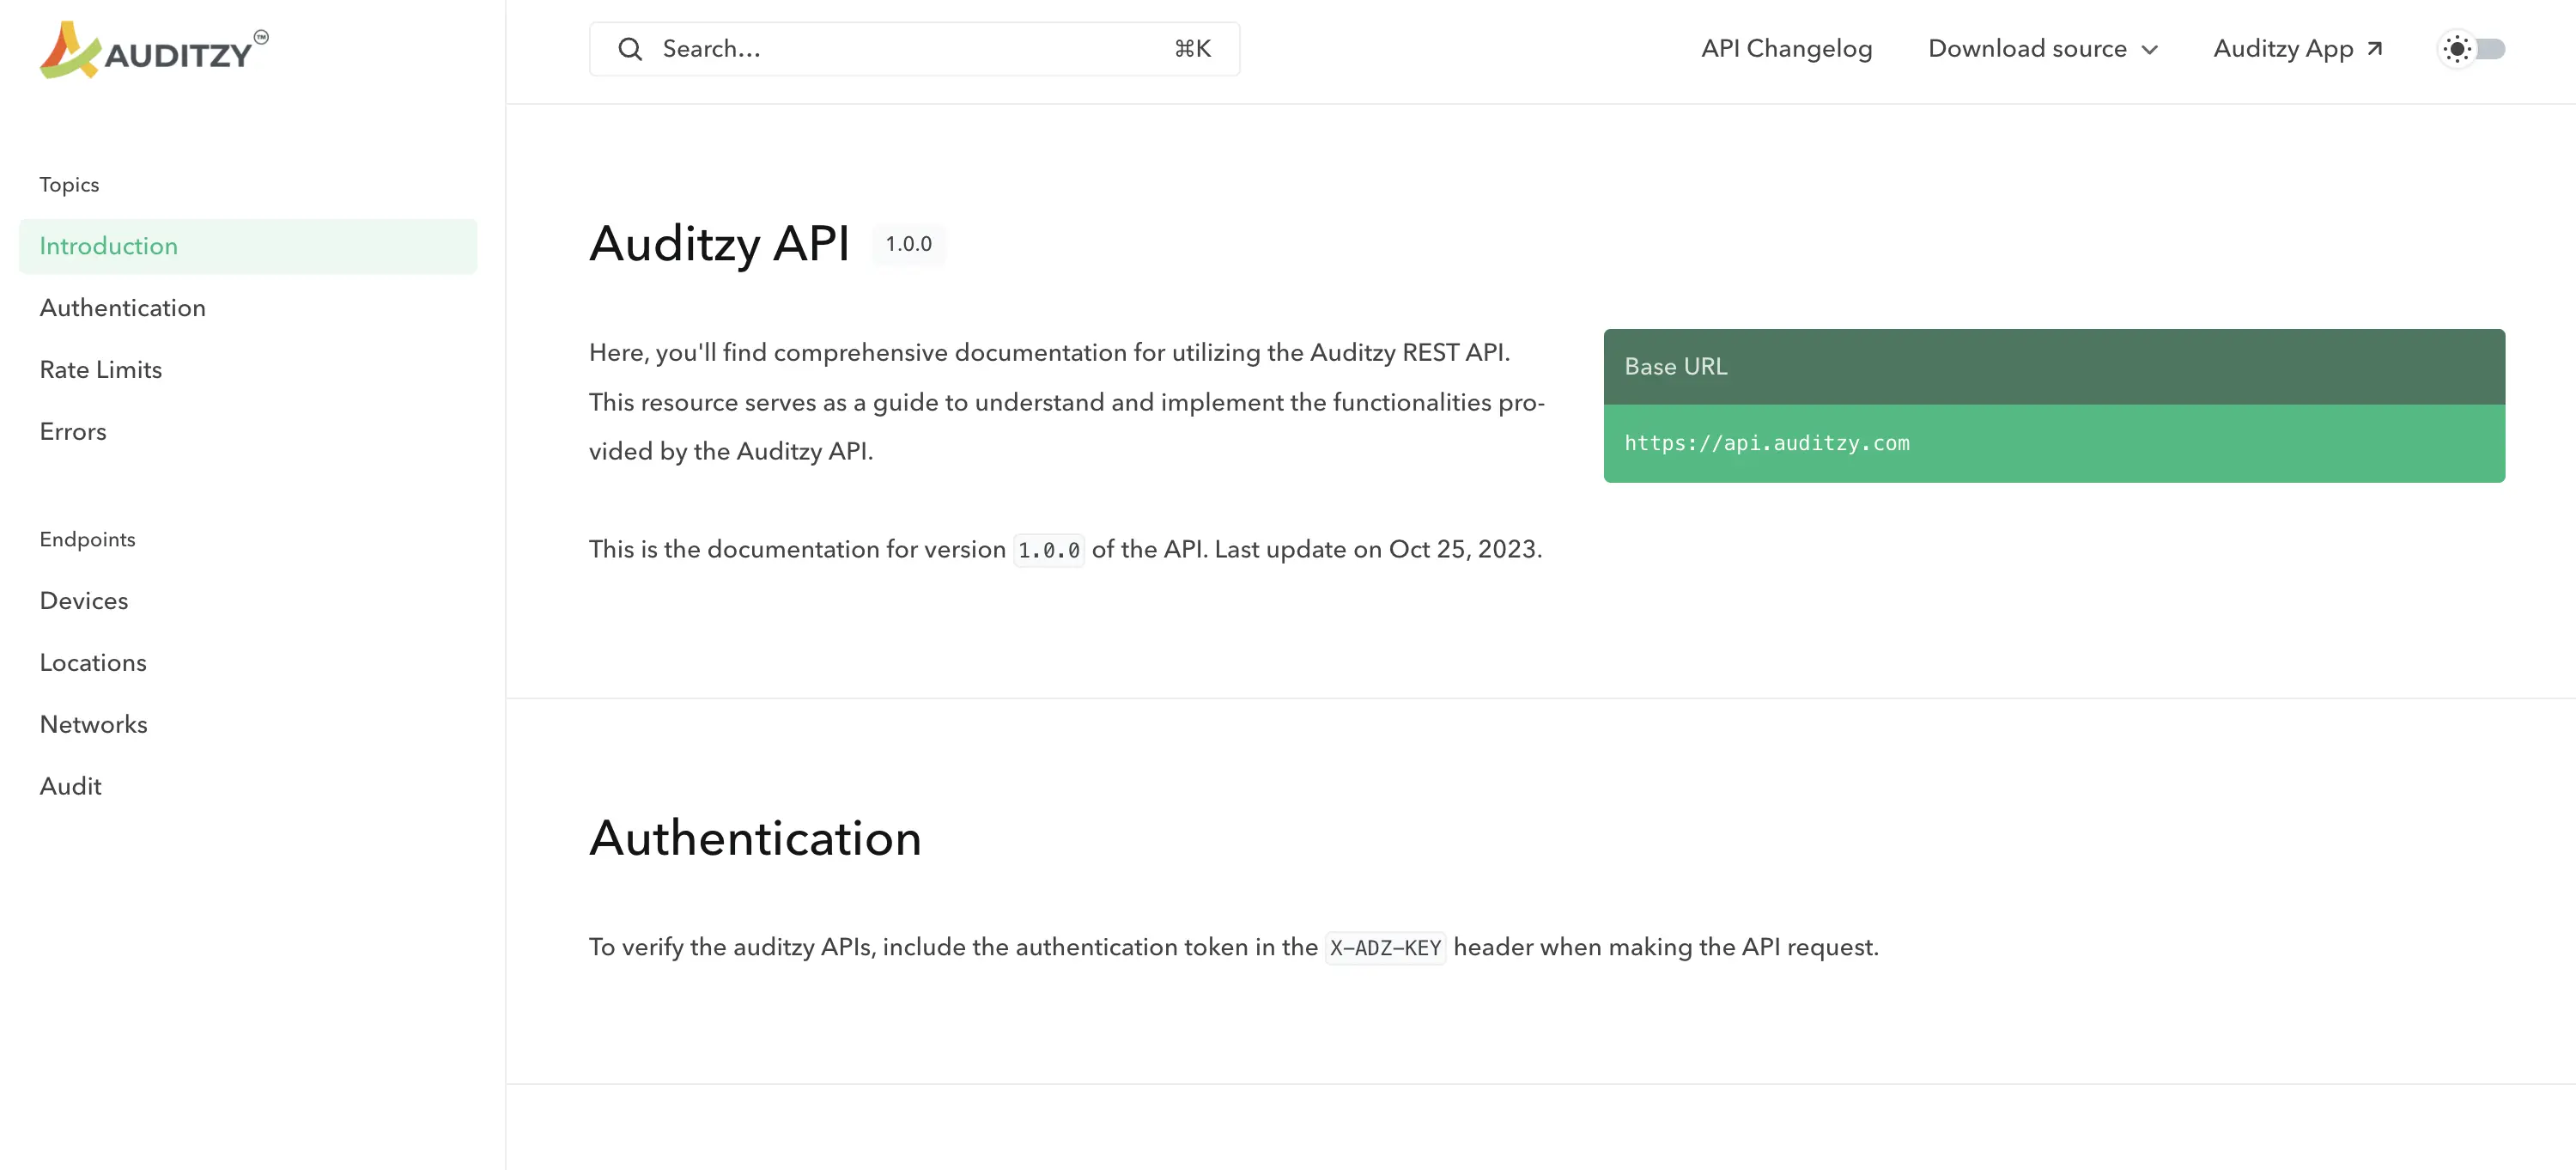This screenshot has width=2576, height=1170.
Task: Click the Base URL panel header
Action: pos(2054,367)
